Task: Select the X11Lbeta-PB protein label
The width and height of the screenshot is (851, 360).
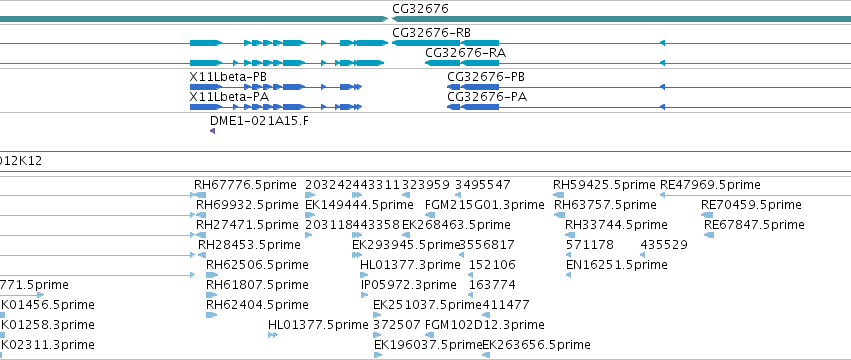Action: 228,77
